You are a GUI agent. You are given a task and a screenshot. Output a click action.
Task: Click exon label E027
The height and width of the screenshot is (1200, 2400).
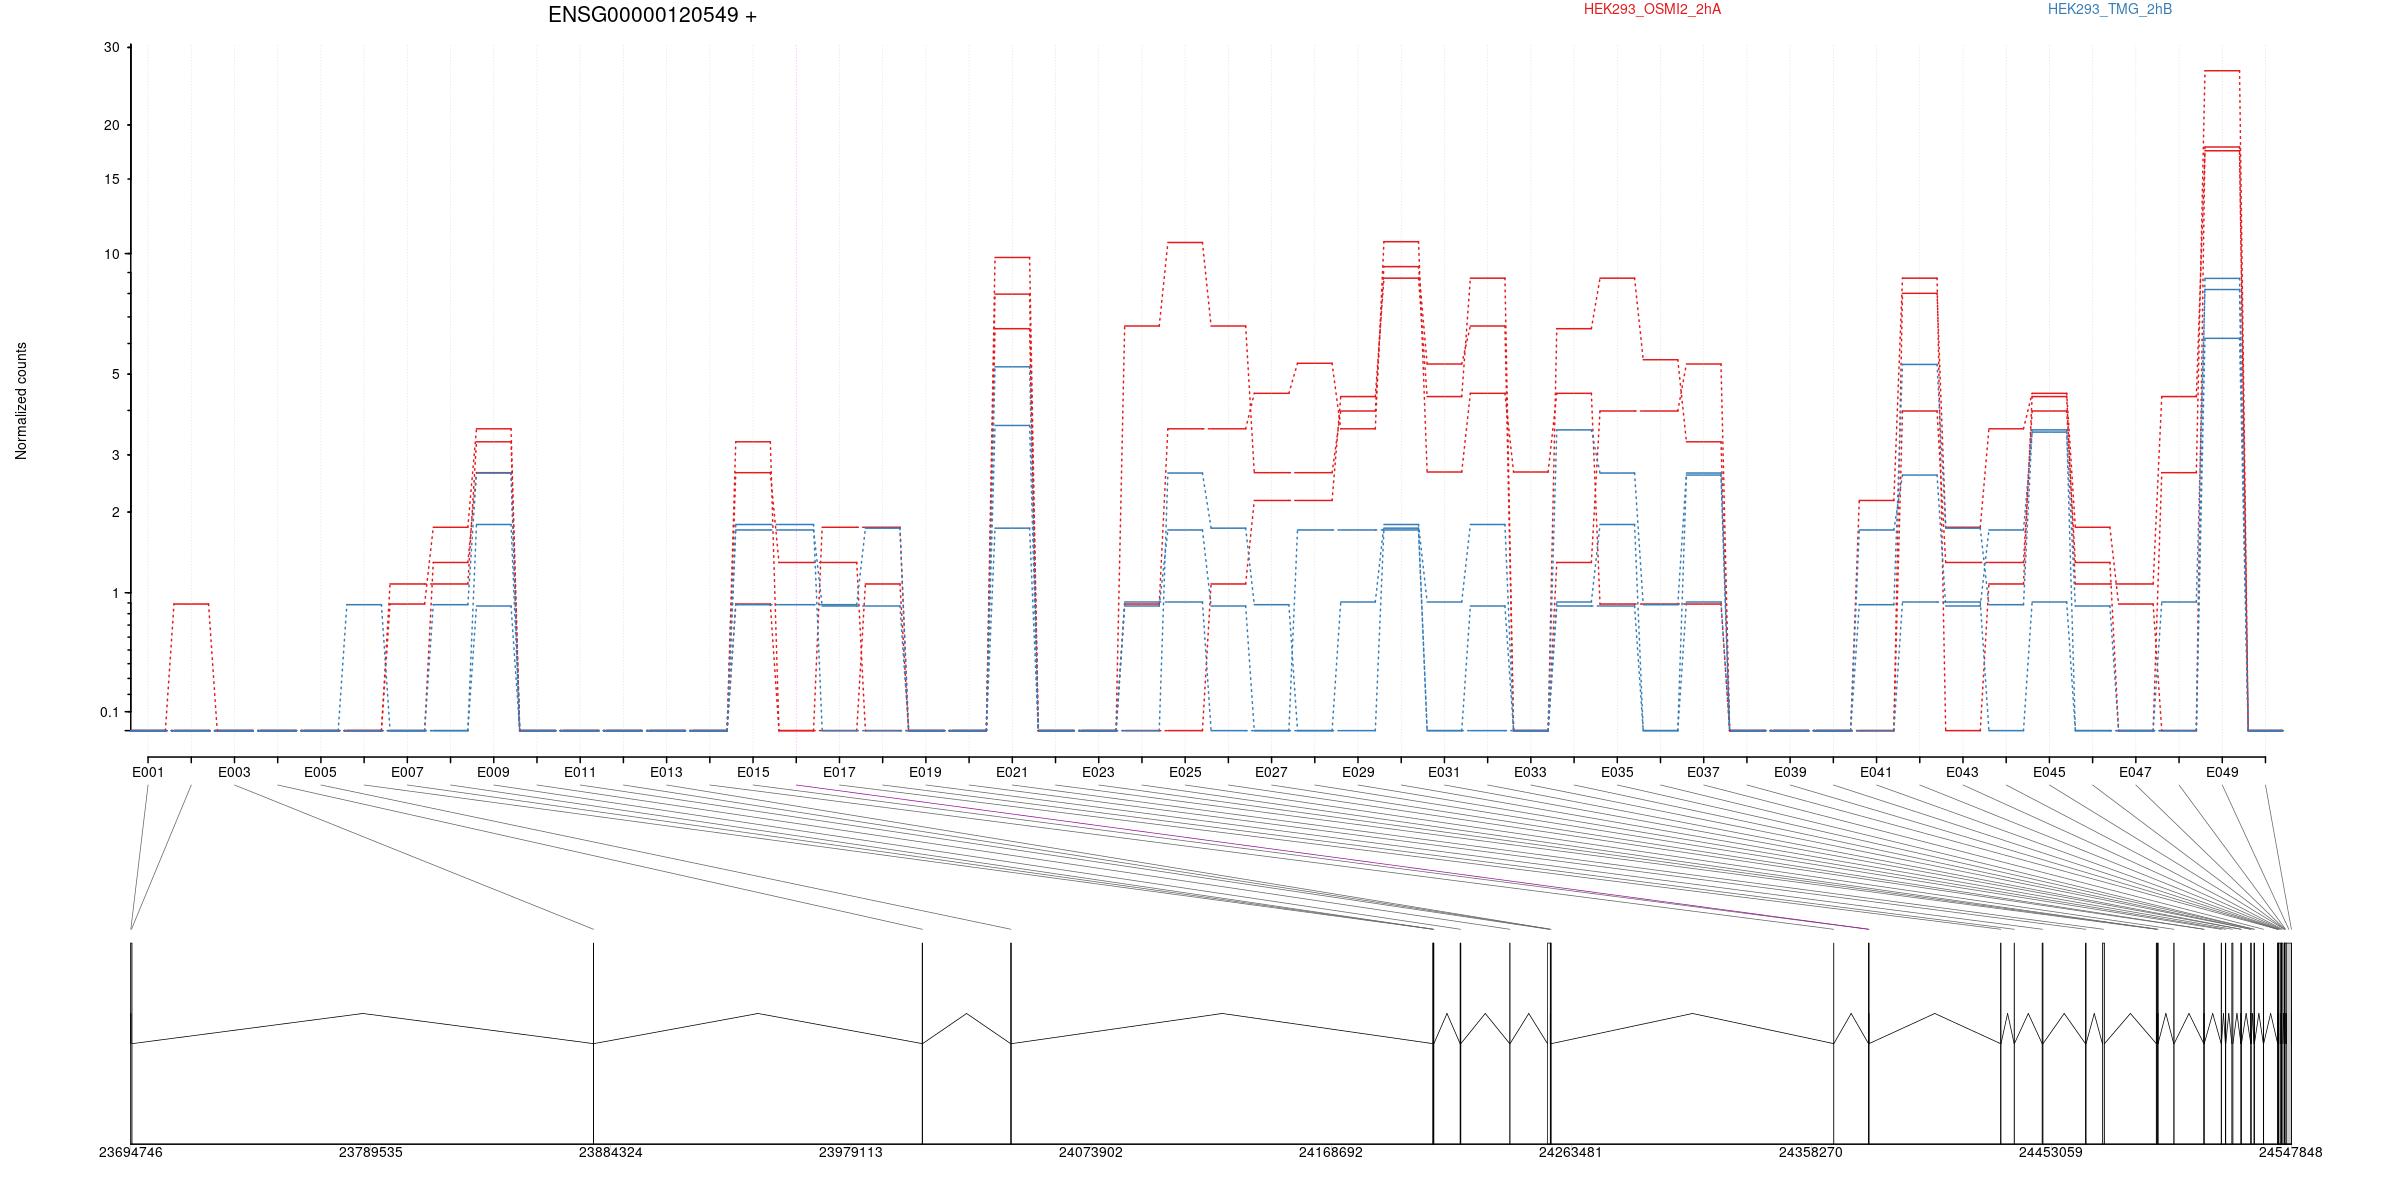tap(1271, 772)
